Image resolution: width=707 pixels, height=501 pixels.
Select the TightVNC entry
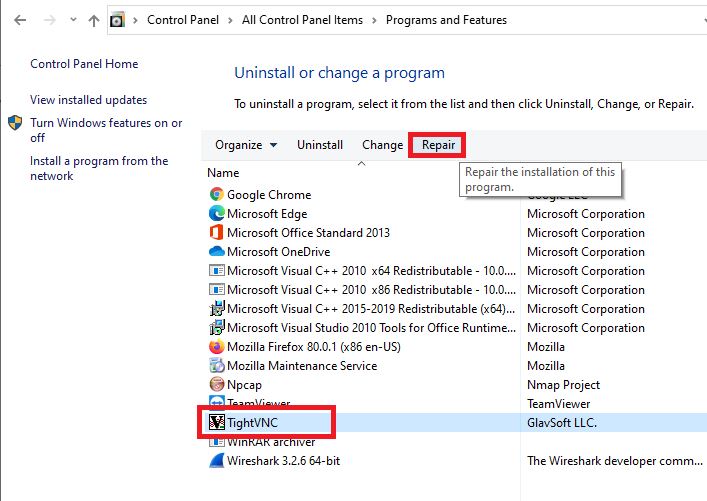252,423
